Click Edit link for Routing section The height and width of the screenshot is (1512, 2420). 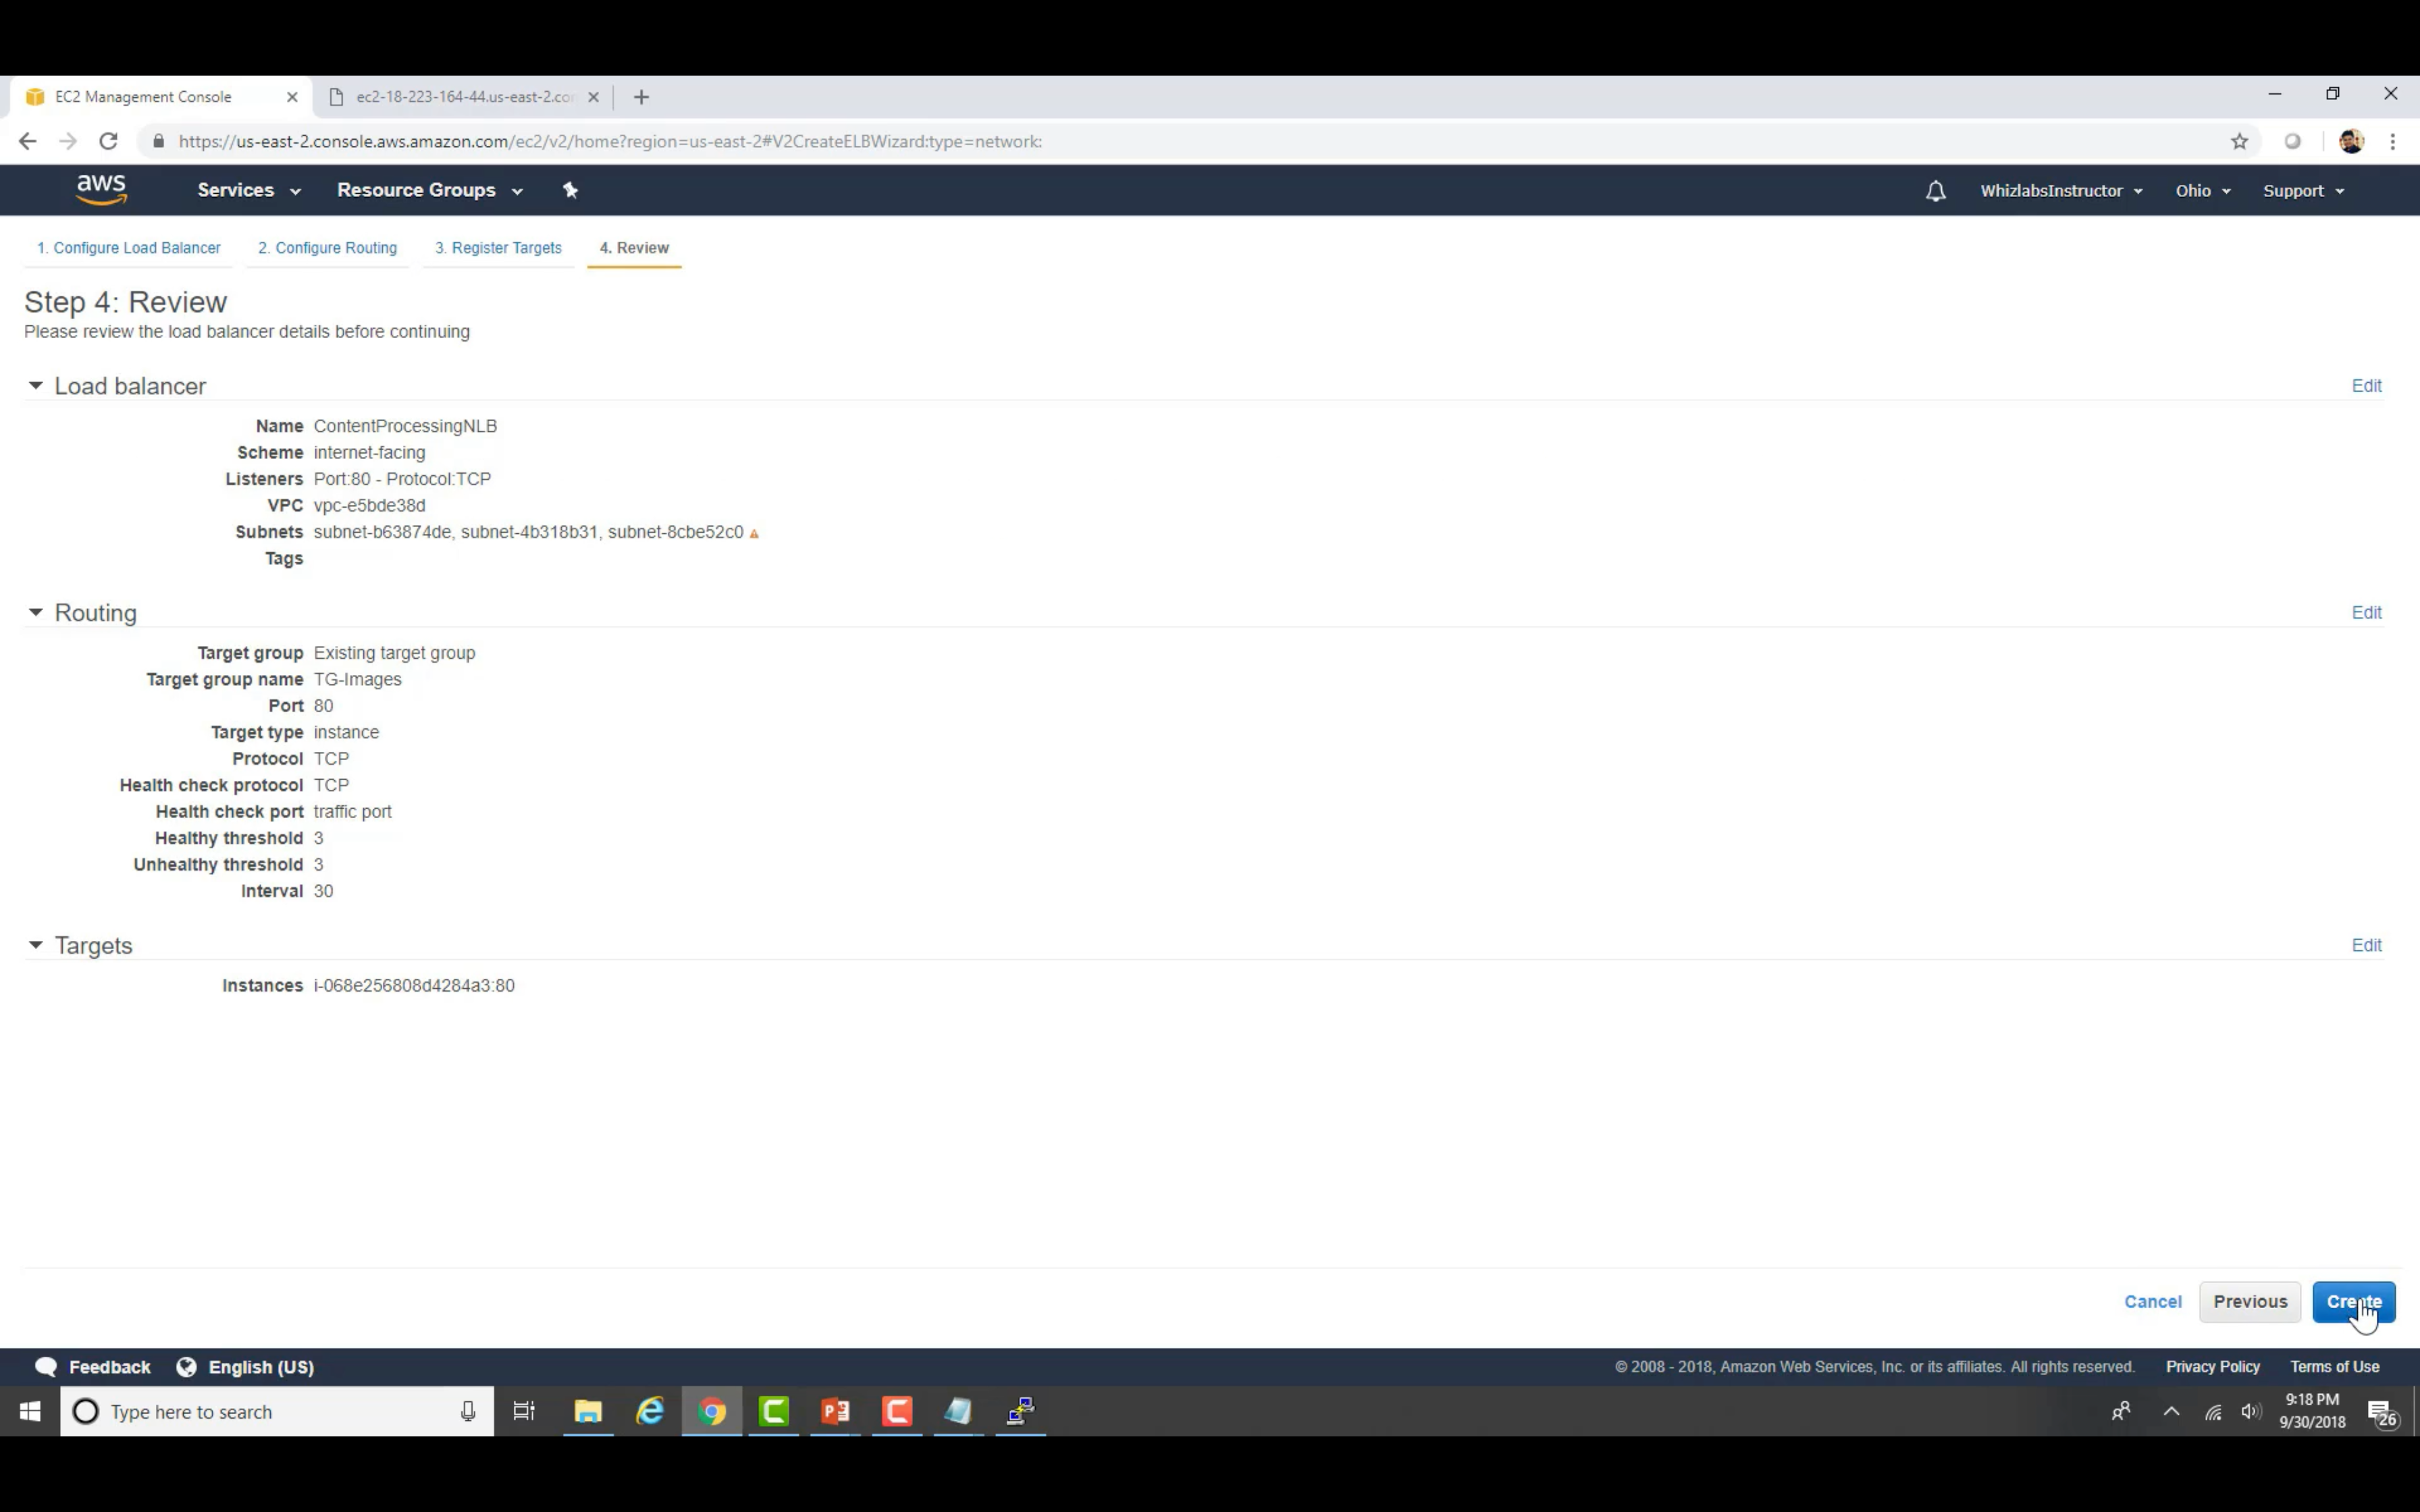pos(2365,612)
